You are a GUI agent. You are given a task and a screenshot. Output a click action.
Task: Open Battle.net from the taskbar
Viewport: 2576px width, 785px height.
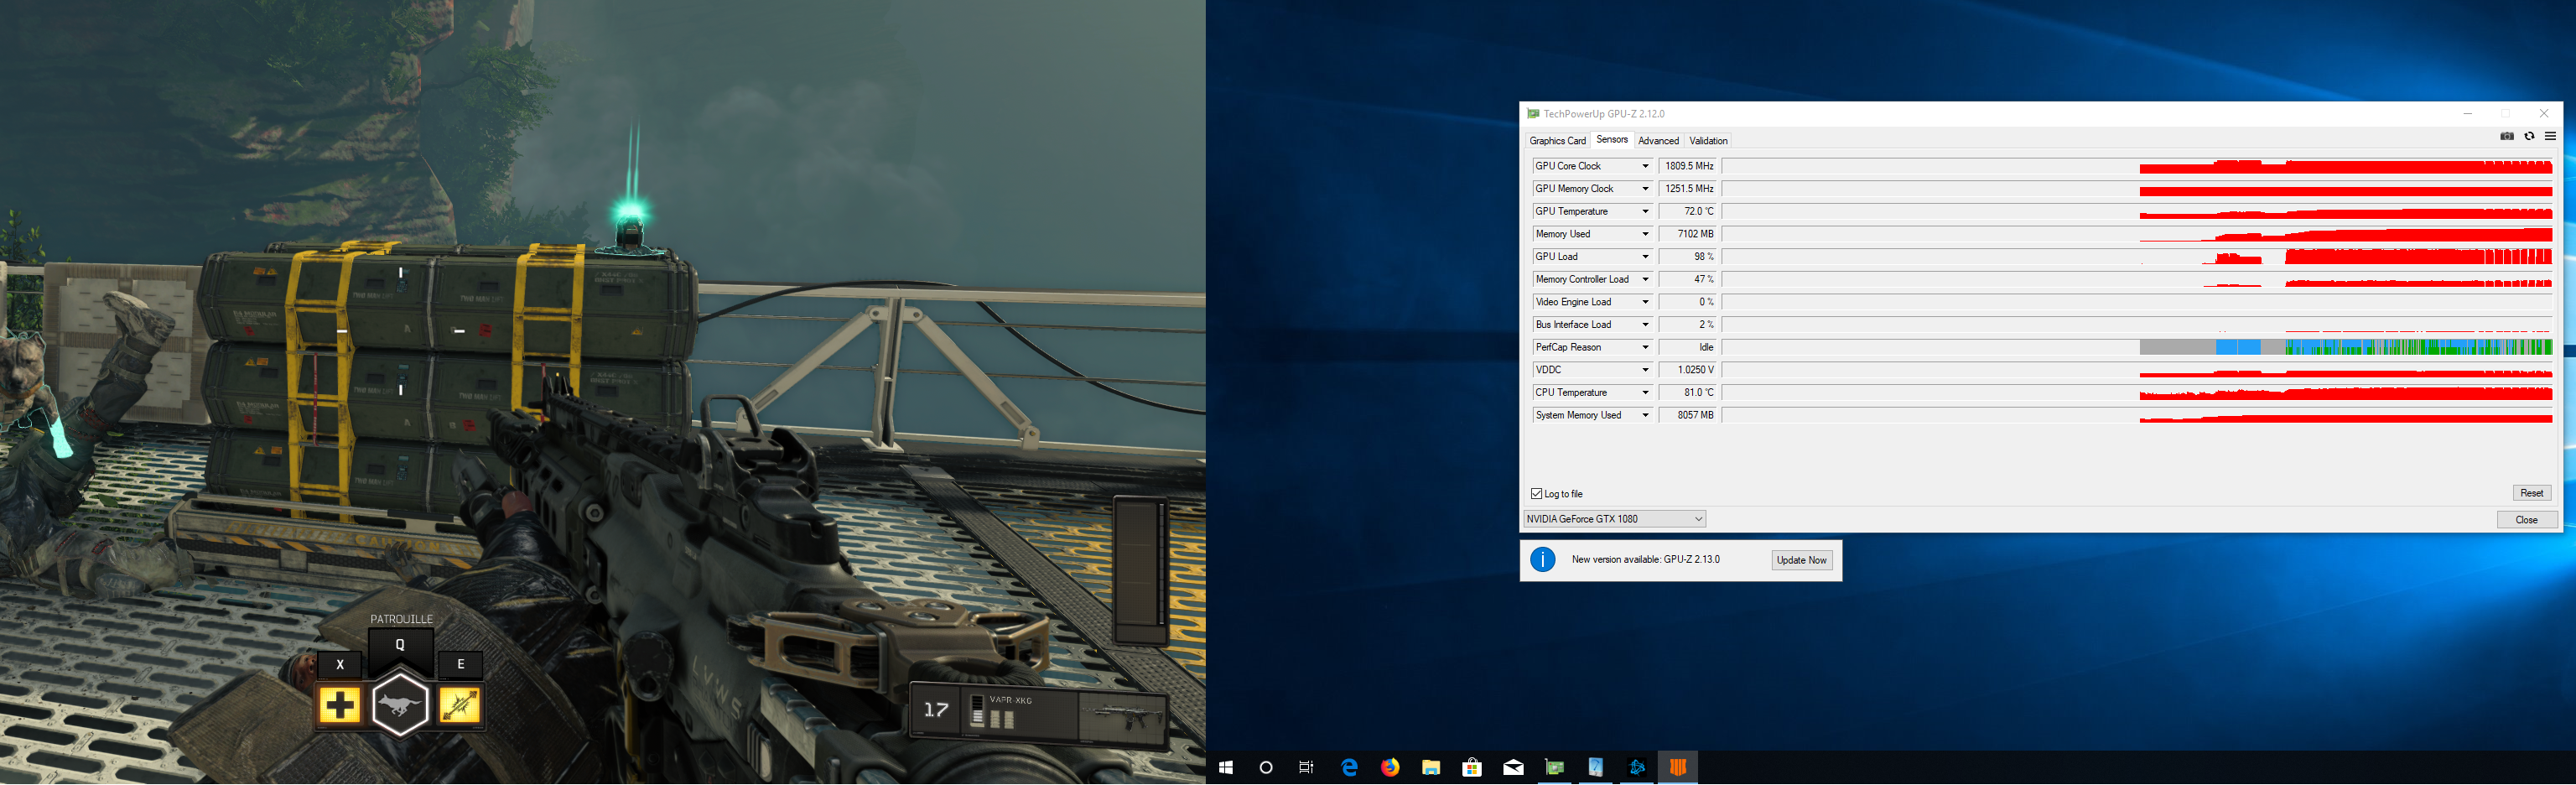coord(1637,768)
